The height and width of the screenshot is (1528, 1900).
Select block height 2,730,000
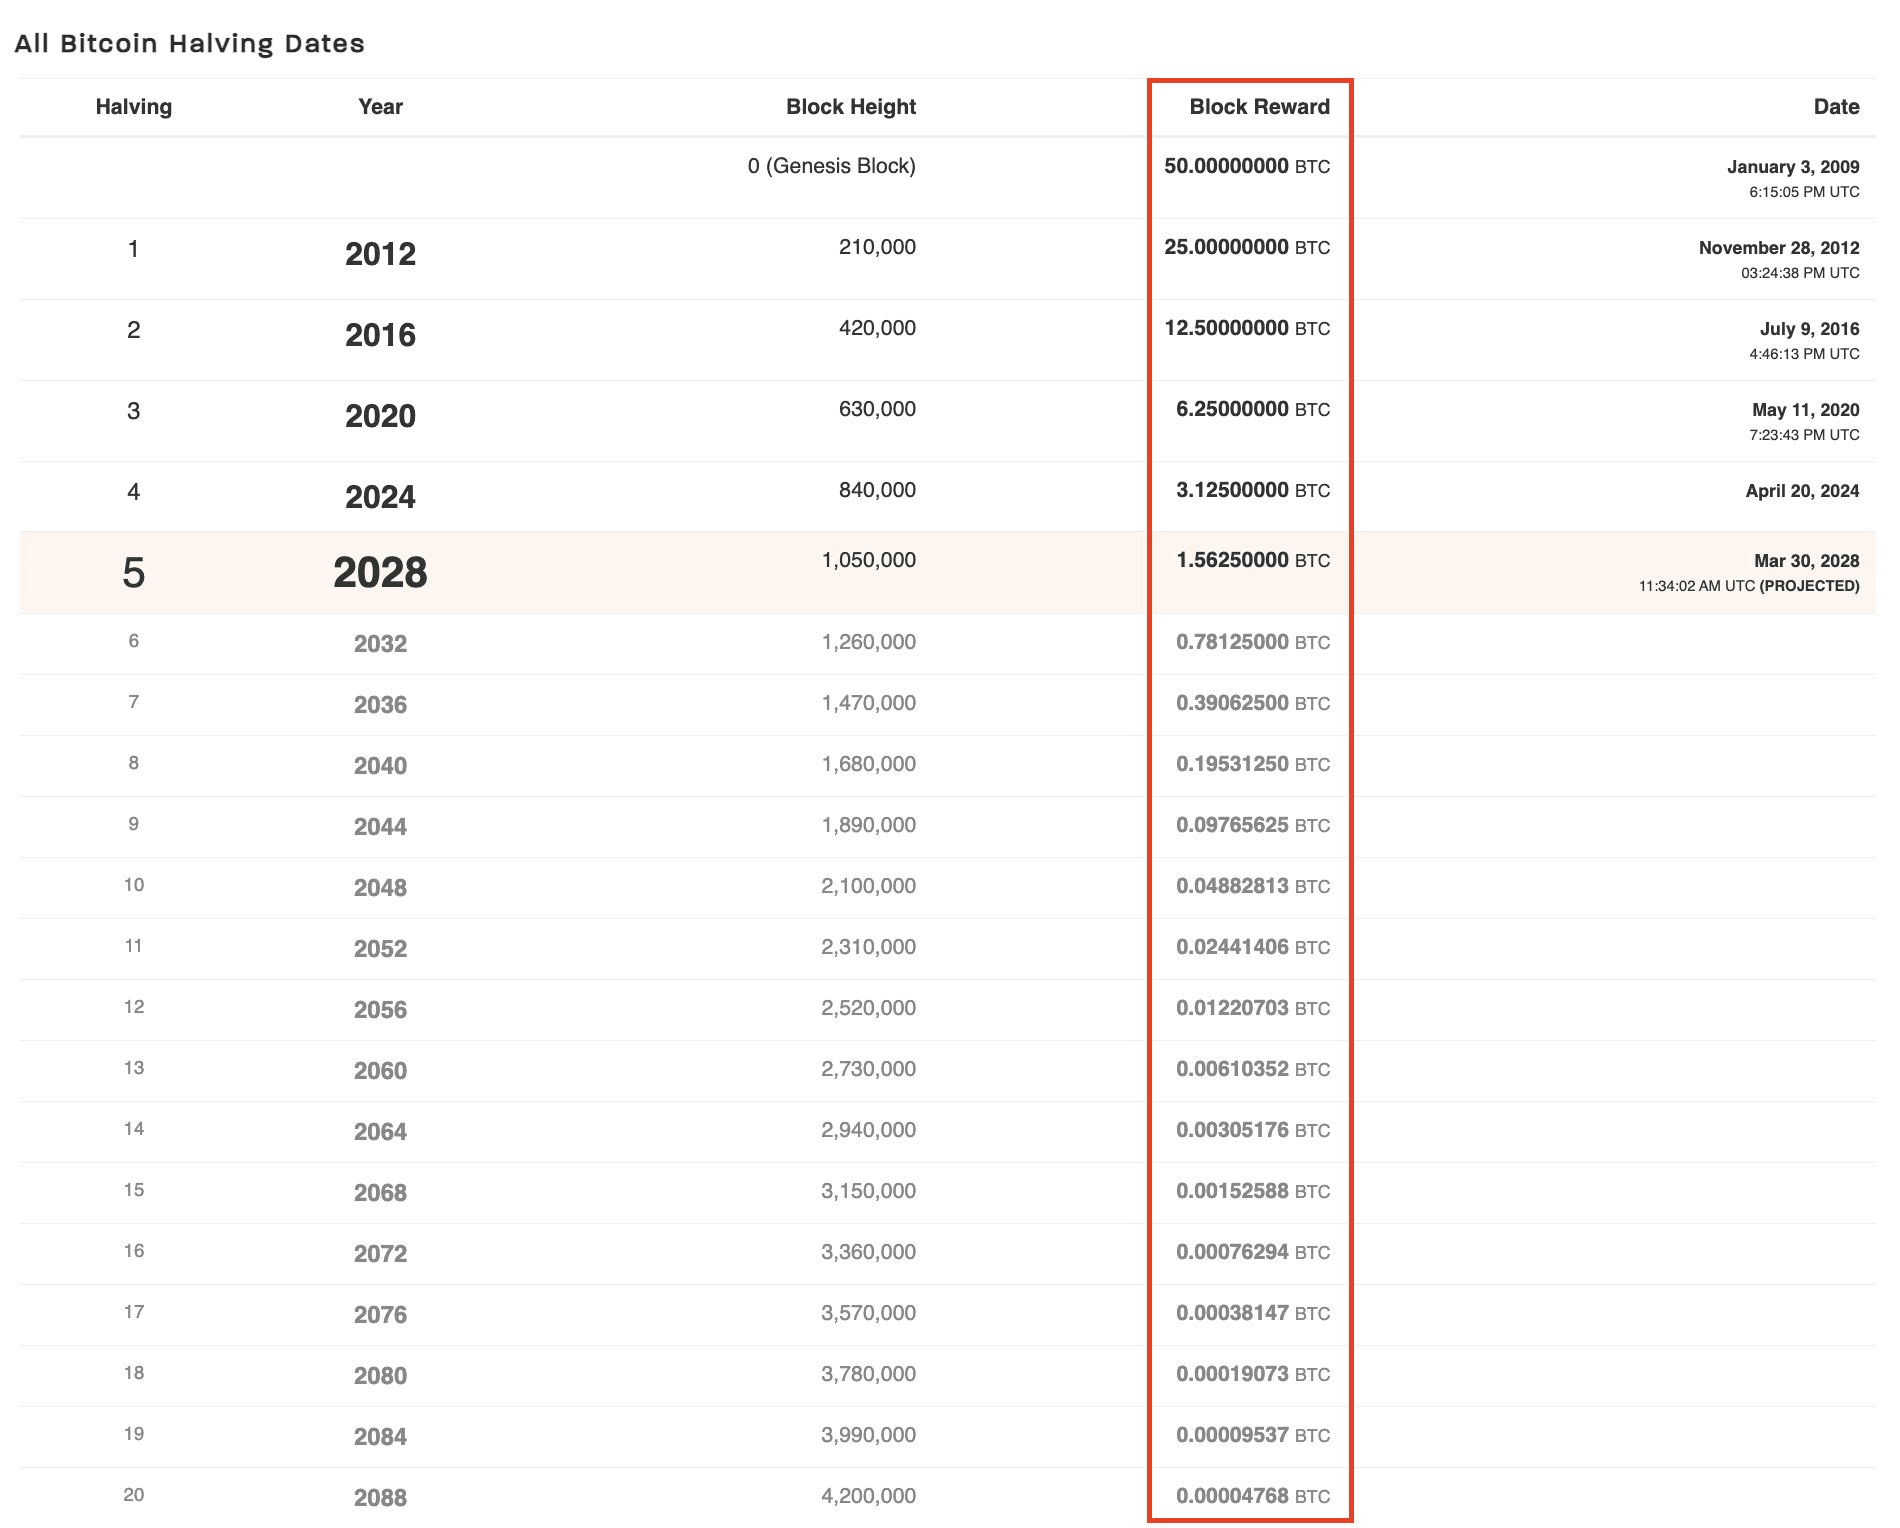[x=868, y=1069]
